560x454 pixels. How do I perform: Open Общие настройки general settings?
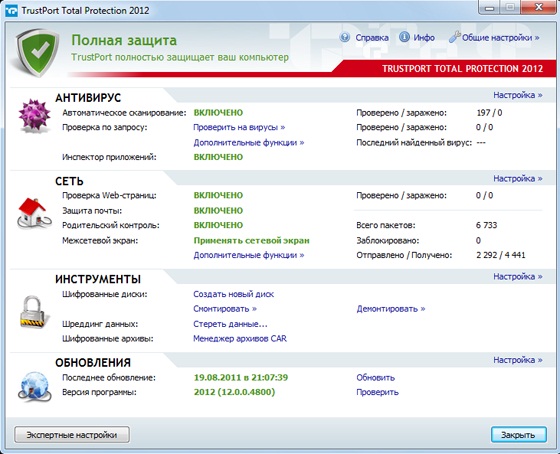500,38
